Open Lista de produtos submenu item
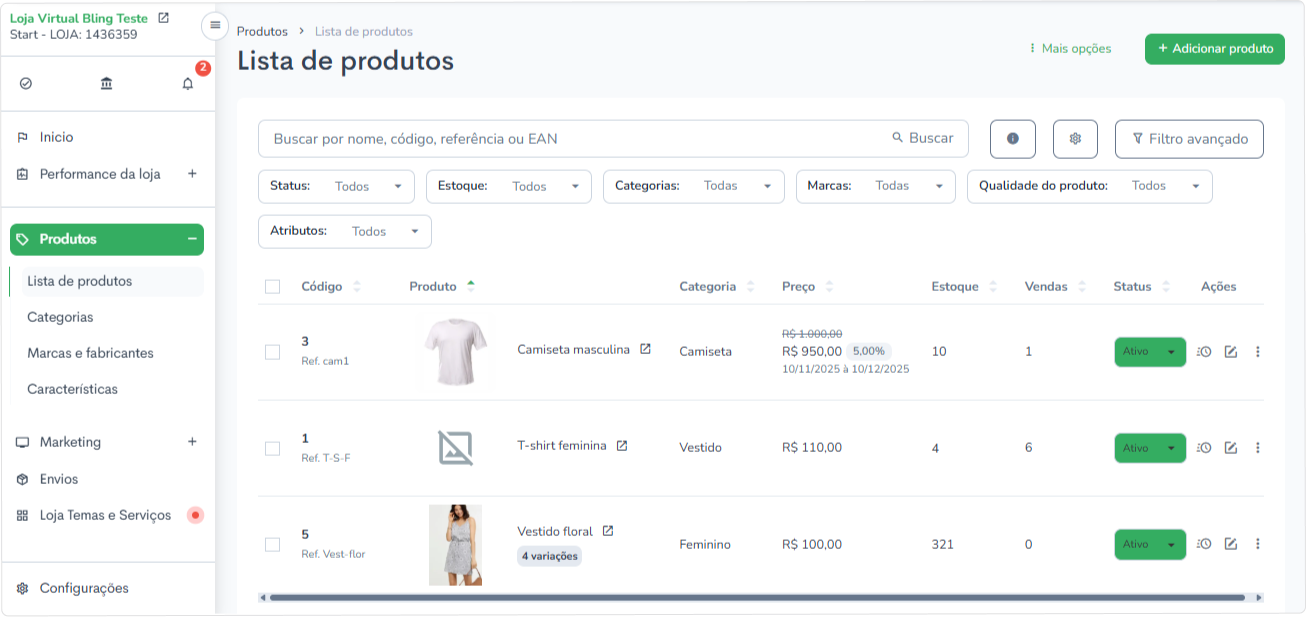 click(113, 281)
